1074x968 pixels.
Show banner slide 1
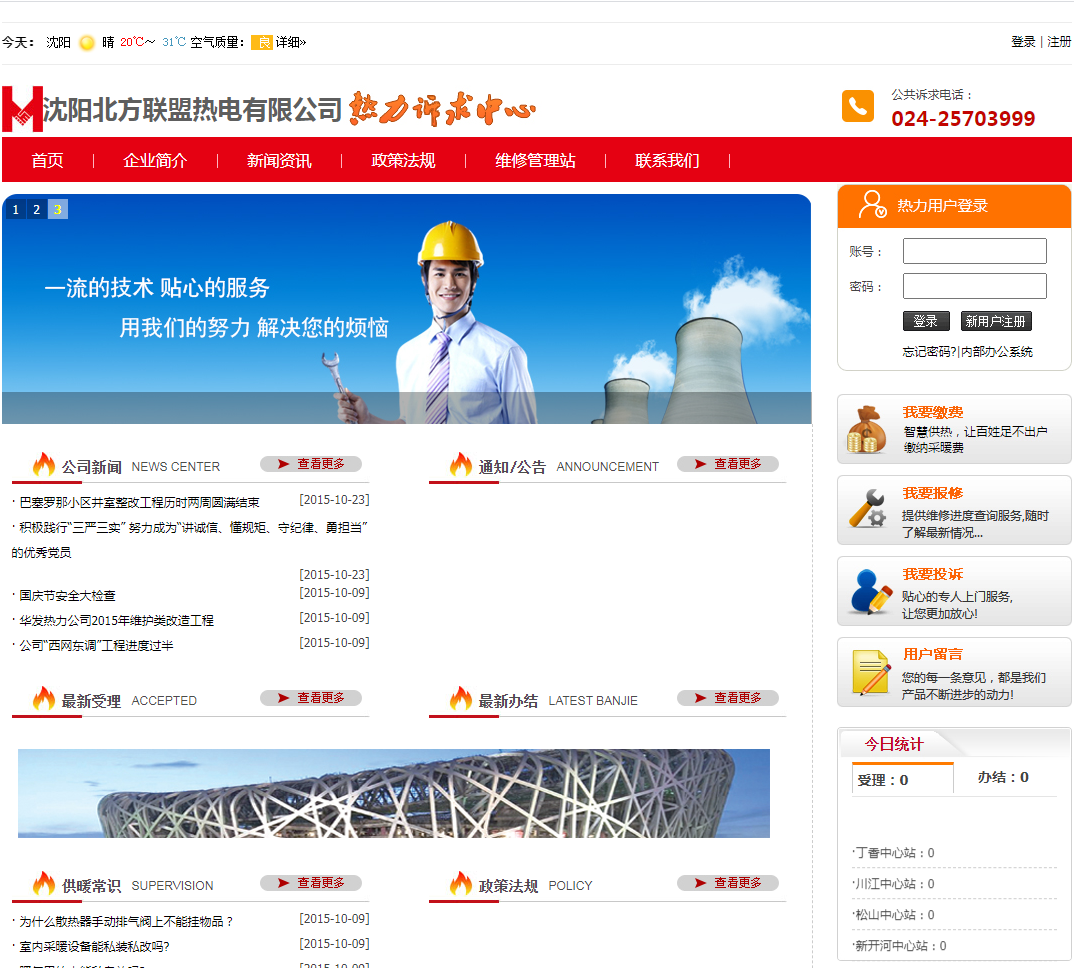pos(16,210)
